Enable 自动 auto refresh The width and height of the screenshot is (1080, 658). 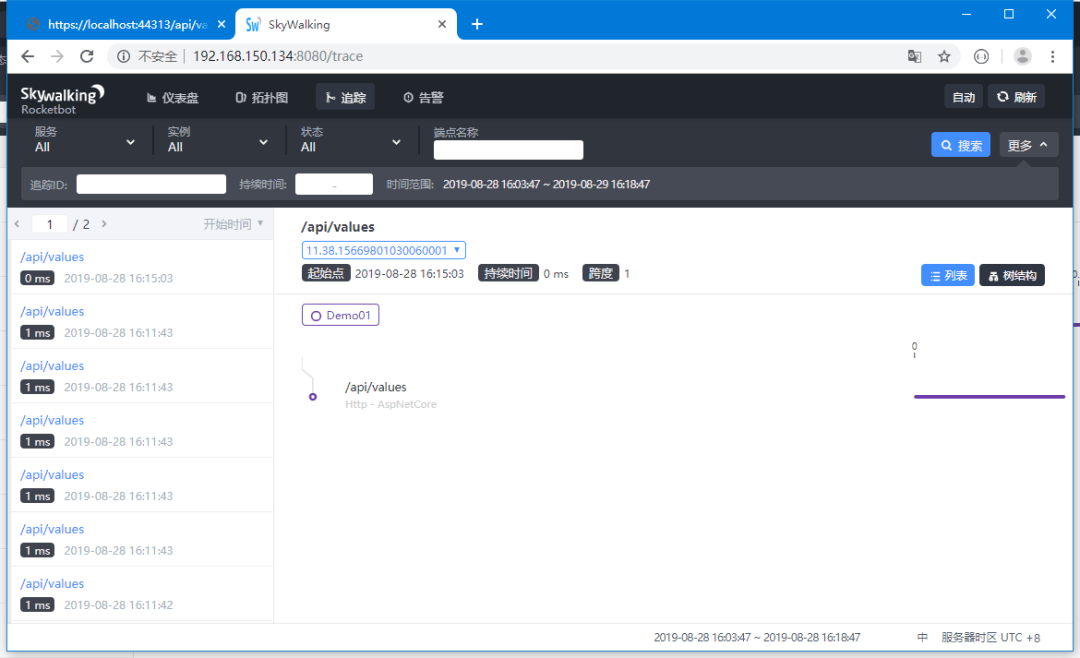[963, 96]
